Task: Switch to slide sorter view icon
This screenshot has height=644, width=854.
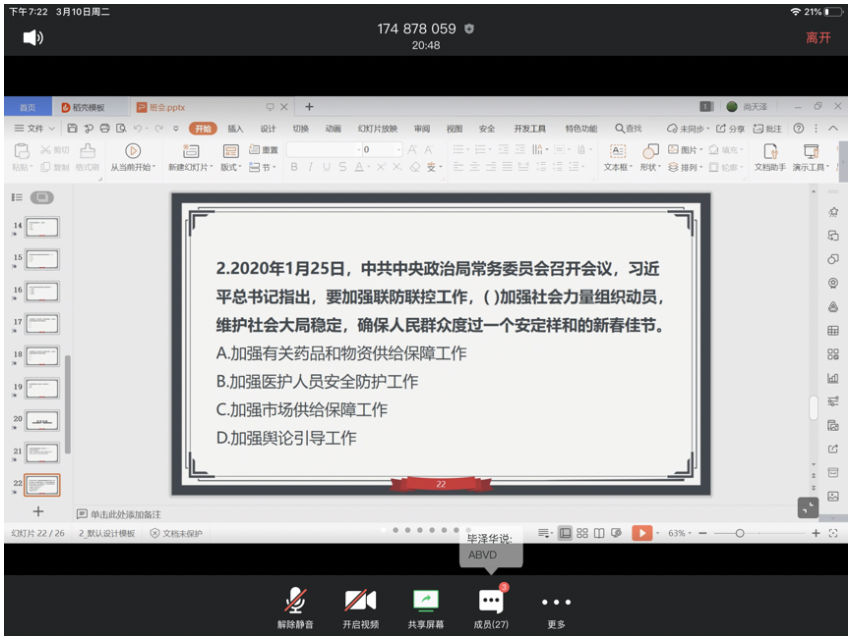Action: [x=582, y=533]
